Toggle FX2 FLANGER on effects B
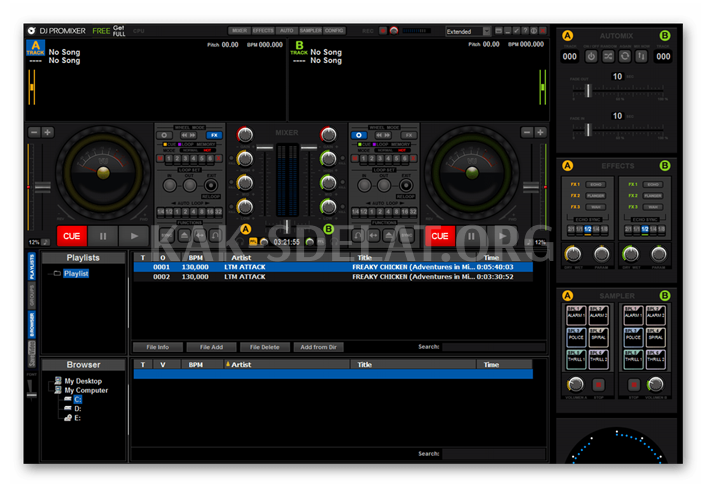Screen dimensions: 706x487 click(x=653, y=196)
